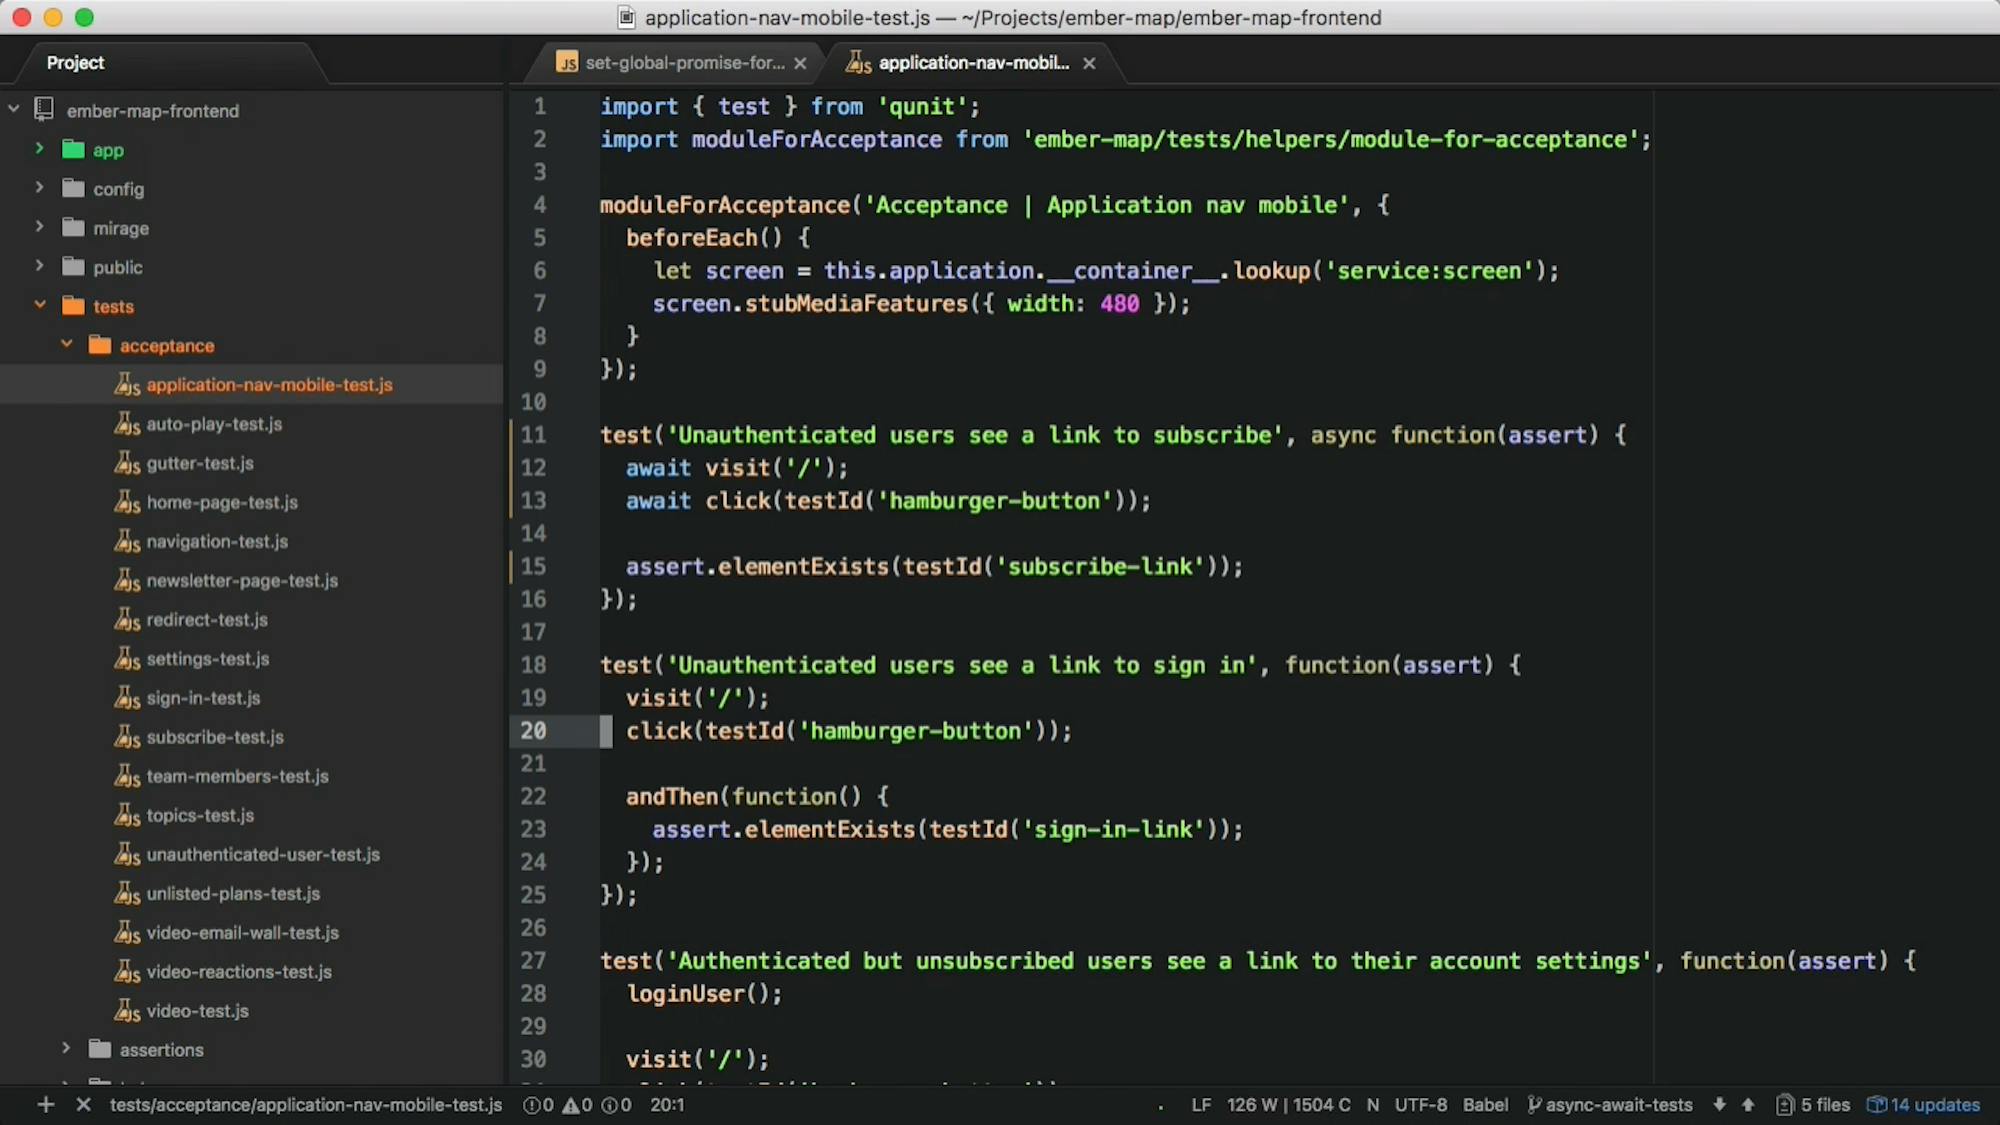Click the errors count circle icon

tap(530, 1105)
